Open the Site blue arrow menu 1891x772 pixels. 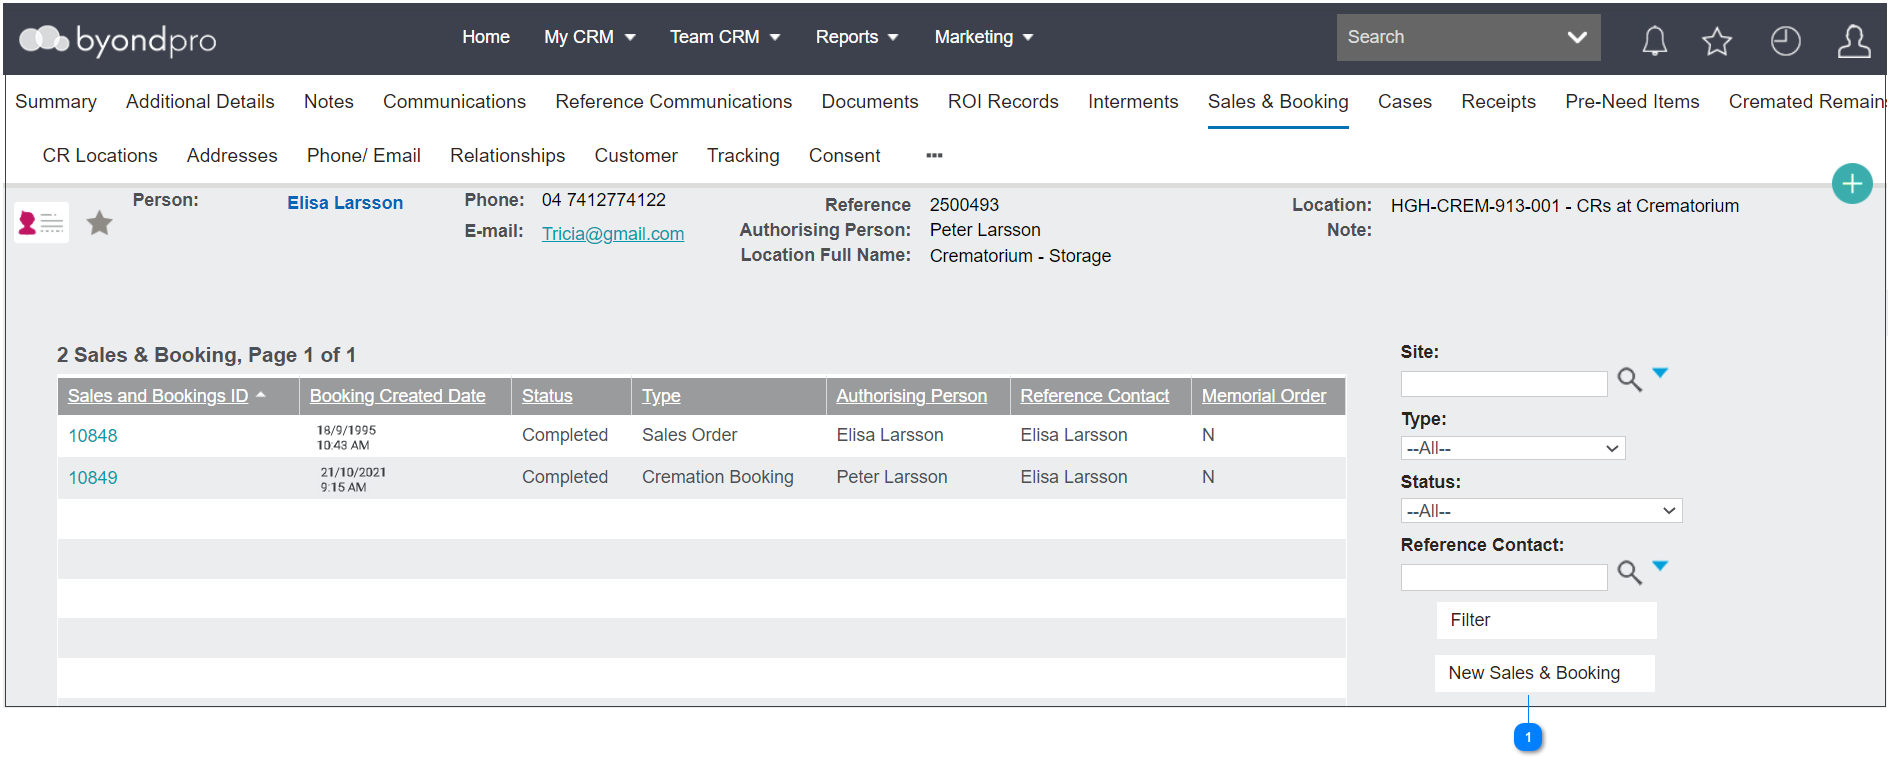[1660, 373]
